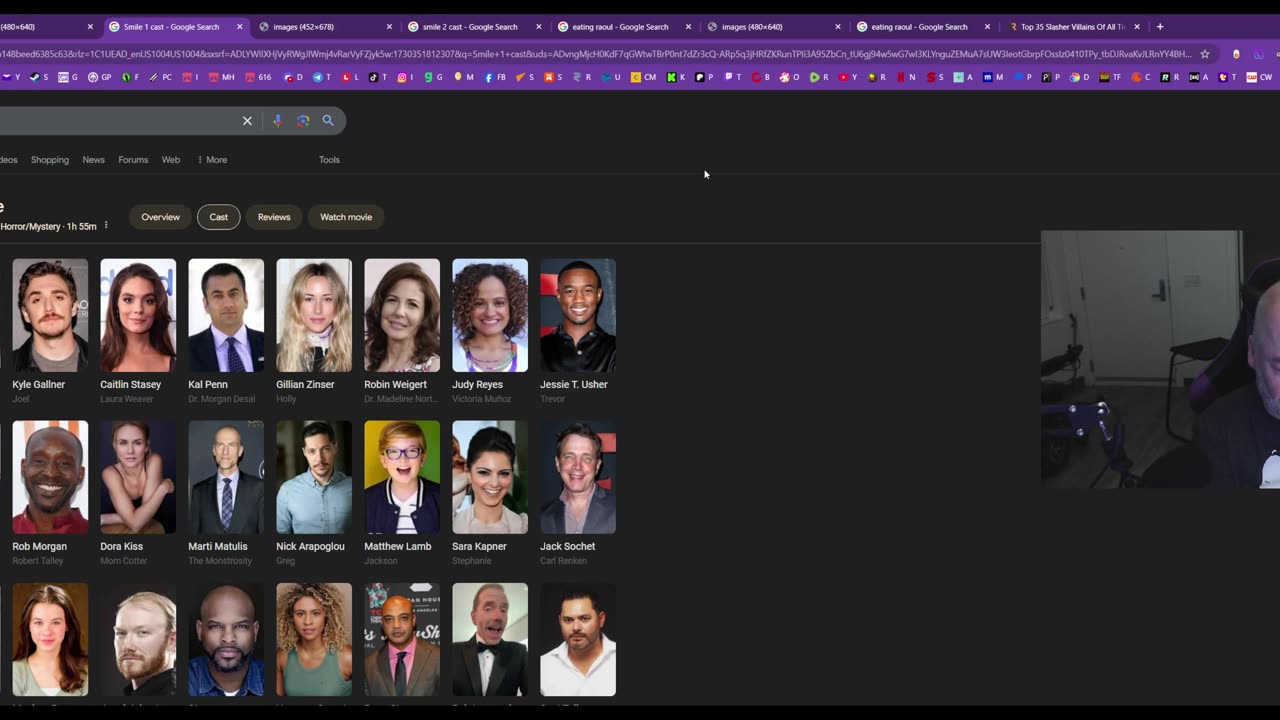1280x720 pixels.
Task: Open the movie info three-dot menu
Action: point(106,225)
